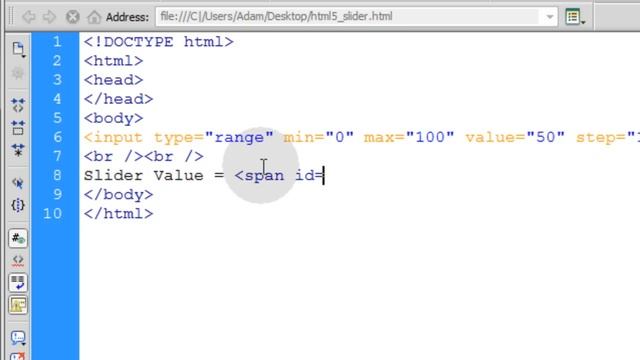Toggle line numbers display
The image size is (640, 360).
pos(18,238)
